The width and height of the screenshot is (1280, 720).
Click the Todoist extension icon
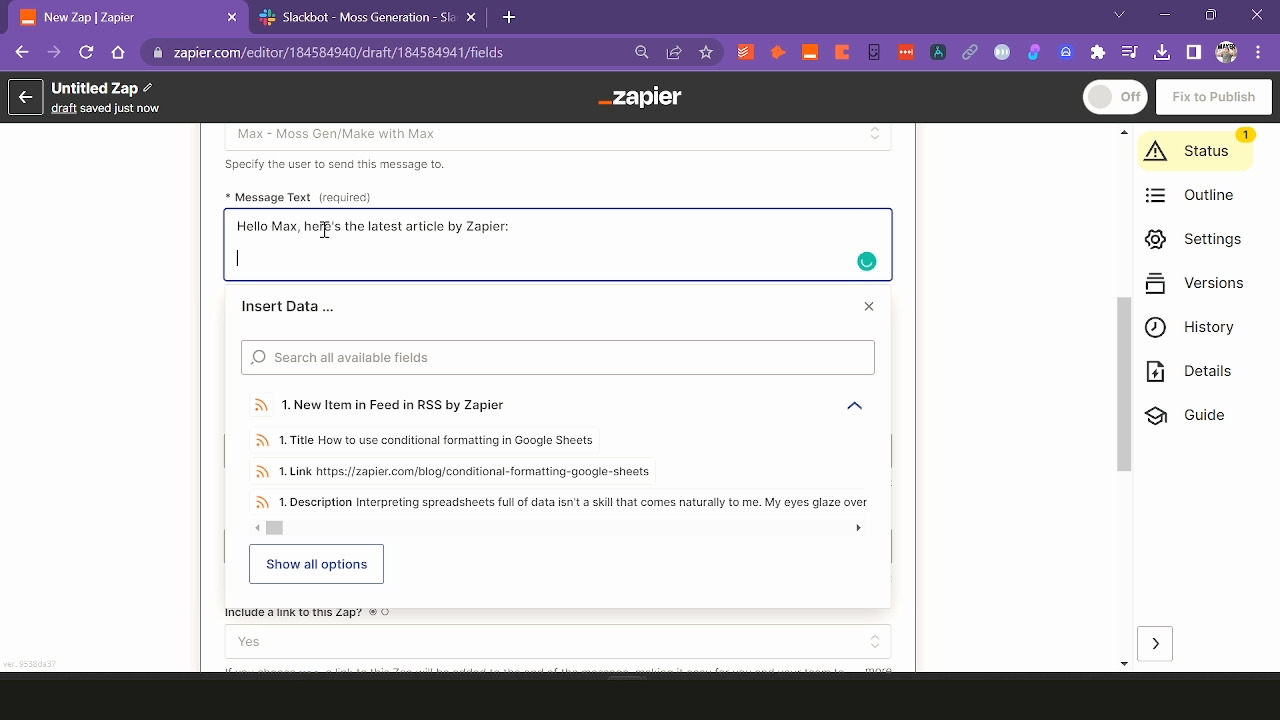click(x=745, y=52)
